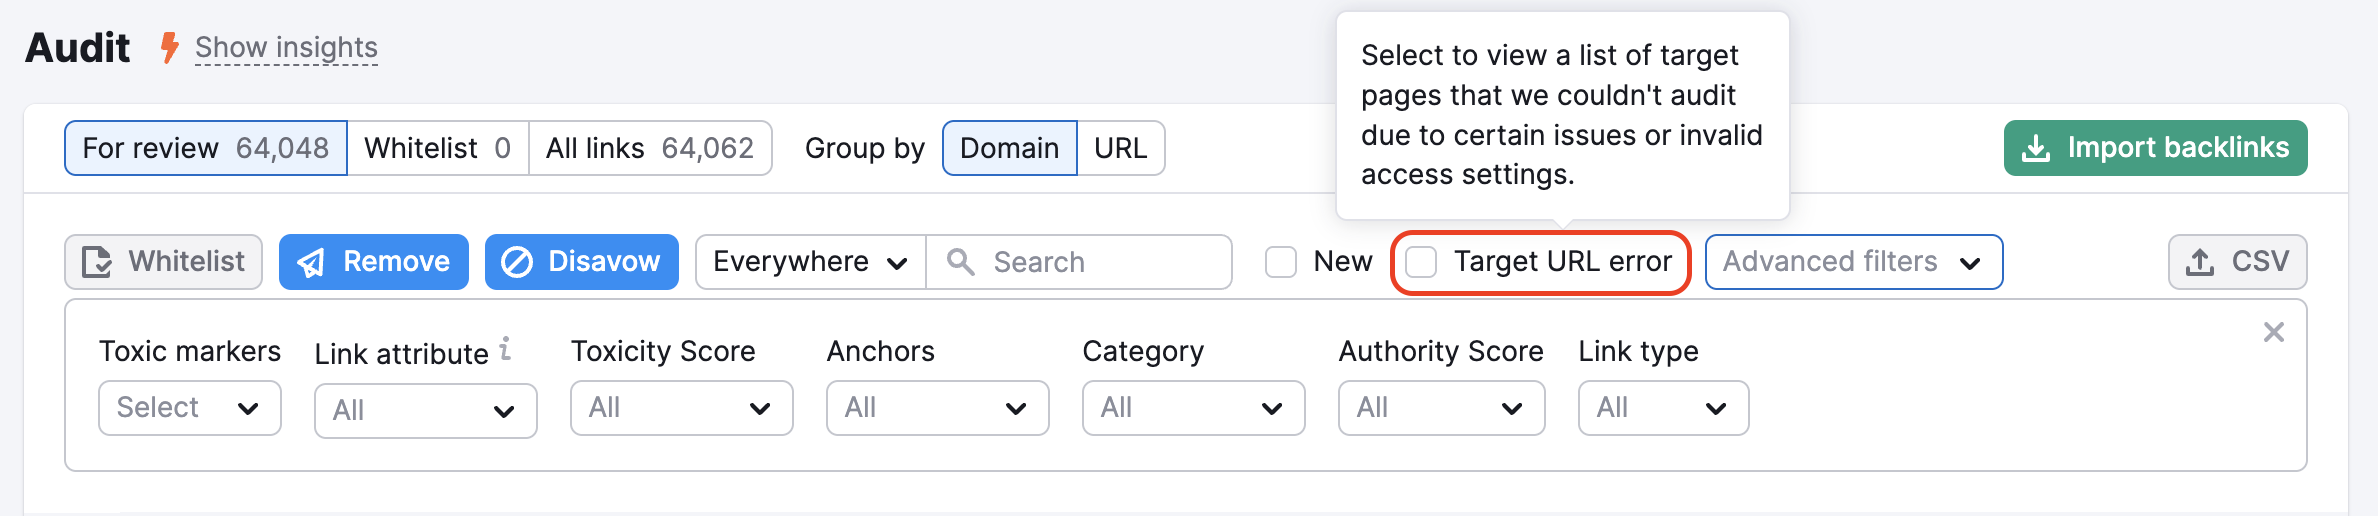Image resolution: width=2378 pixels, height=516 pixels.
Task: Click the search magnifier icon
Action: click(960, 262)
